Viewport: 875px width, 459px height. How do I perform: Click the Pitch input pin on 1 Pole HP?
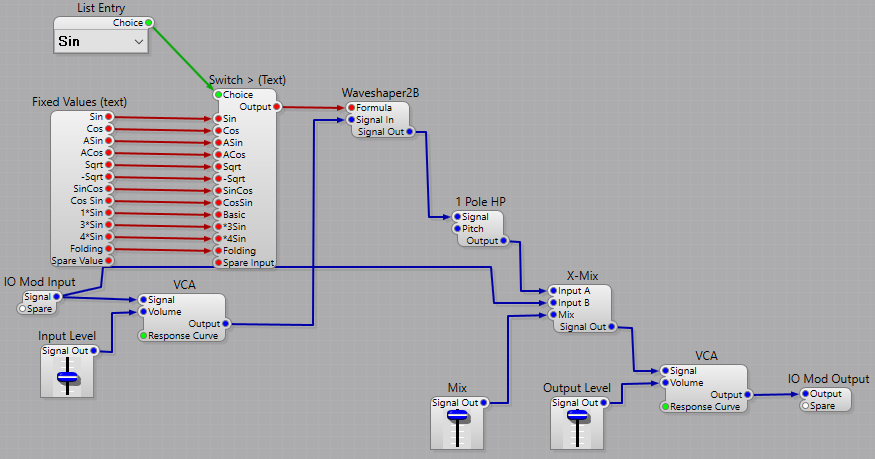(x=458, y=228)
